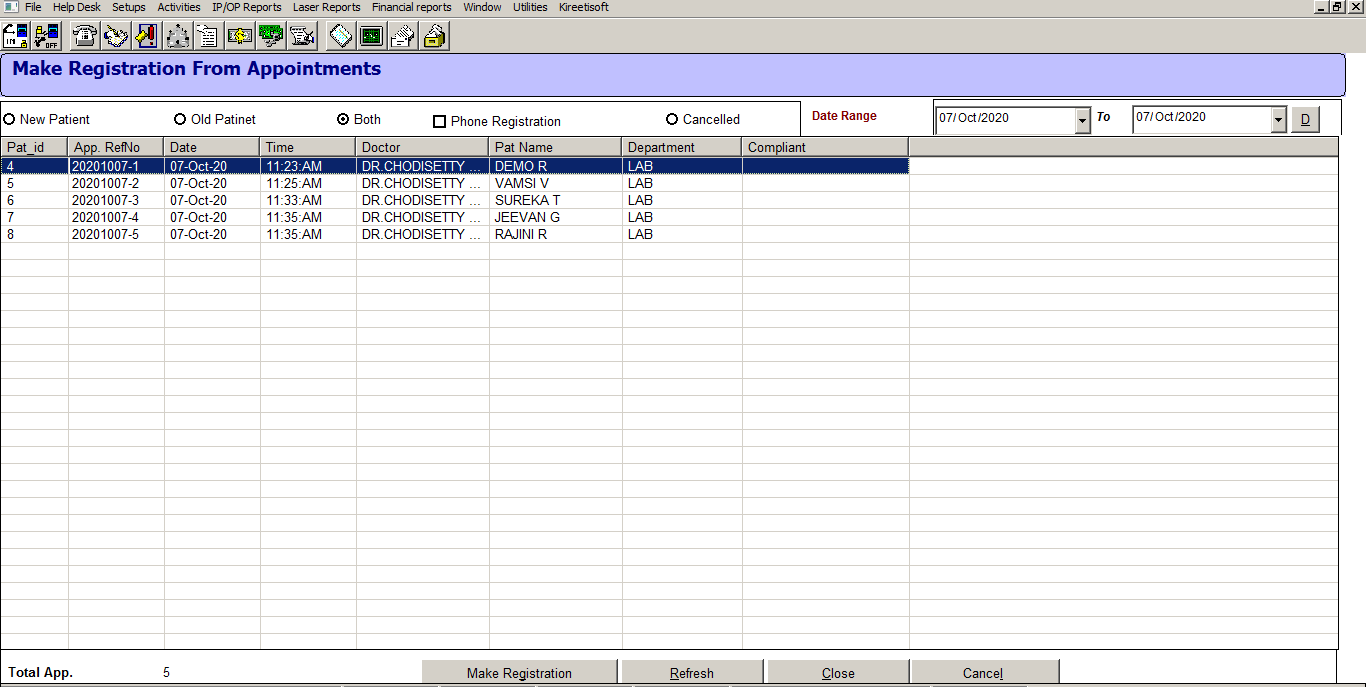The image size is (1366, 687).
Task: Click the telephone toolbar icon
Action: click(x=86, y=37)
